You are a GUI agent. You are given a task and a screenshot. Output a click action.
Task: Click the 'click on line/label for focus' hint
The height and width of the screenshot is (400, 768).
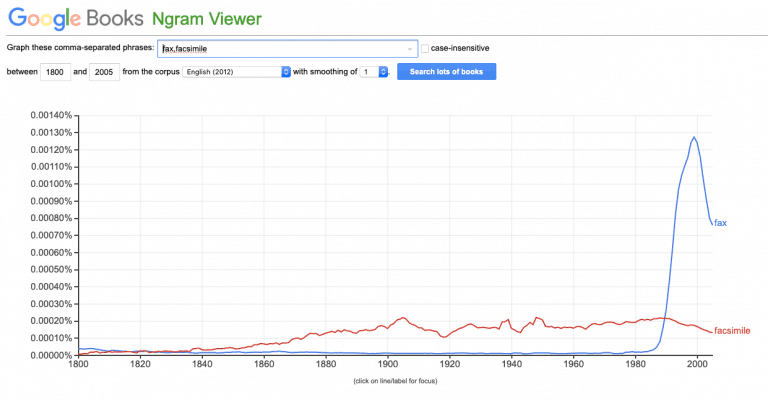click(395, 381)
